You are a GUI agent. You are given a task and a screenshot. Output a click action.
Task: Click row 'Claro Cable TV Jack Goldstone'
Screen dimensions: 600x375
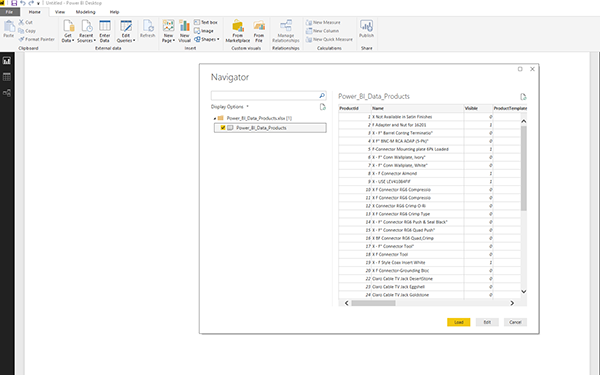click(x=429, y=295)
